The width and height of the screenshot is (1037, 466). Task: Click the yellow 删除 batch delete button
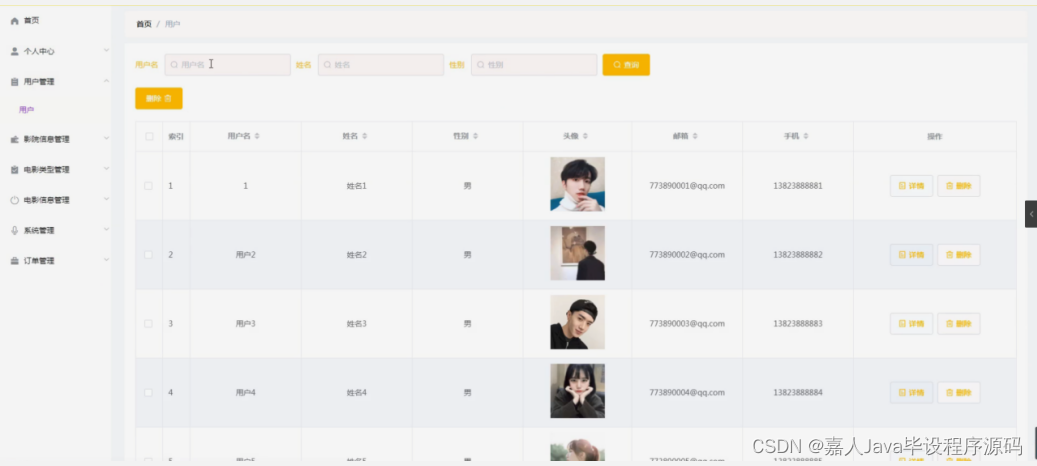tap(159, 98)
